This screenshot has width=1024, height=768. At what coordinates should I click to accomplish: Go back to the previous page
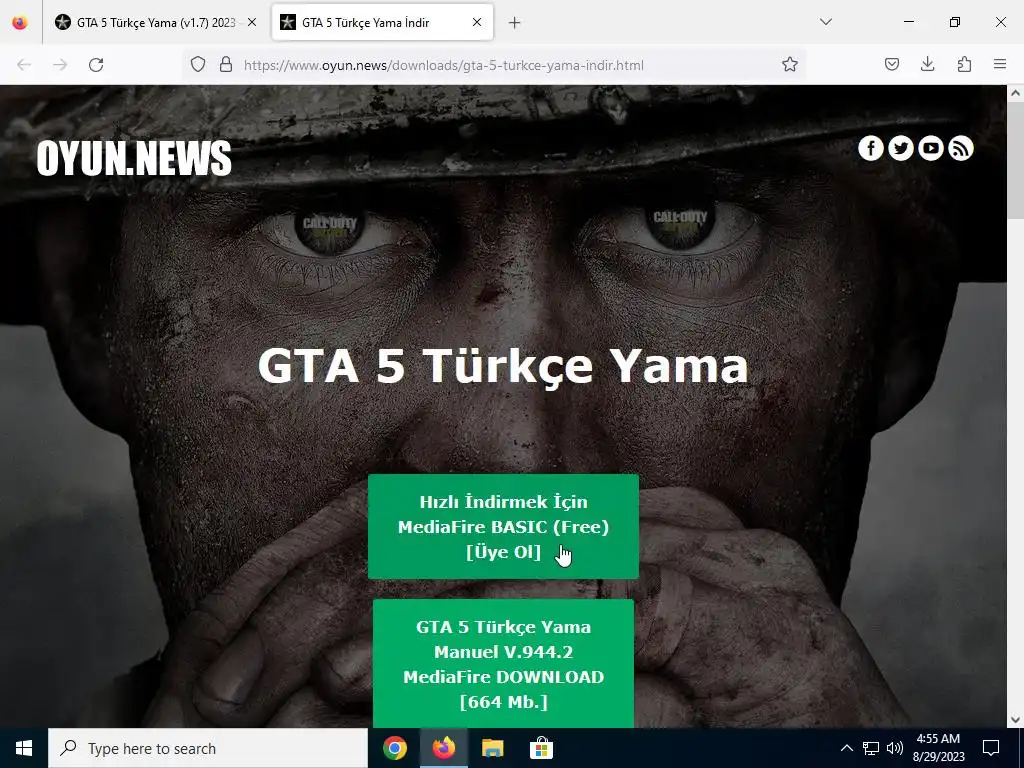[x=24, y=65]
